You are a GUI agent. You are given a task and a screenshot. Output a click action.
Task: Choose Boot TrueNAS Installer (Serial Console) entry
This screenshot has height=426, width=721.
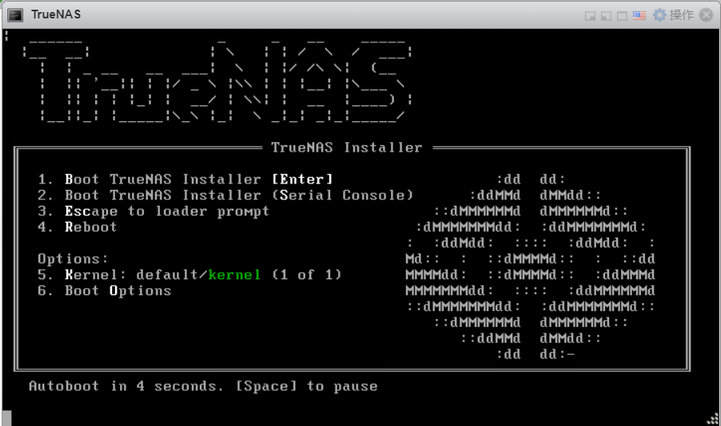pos(225,195)
